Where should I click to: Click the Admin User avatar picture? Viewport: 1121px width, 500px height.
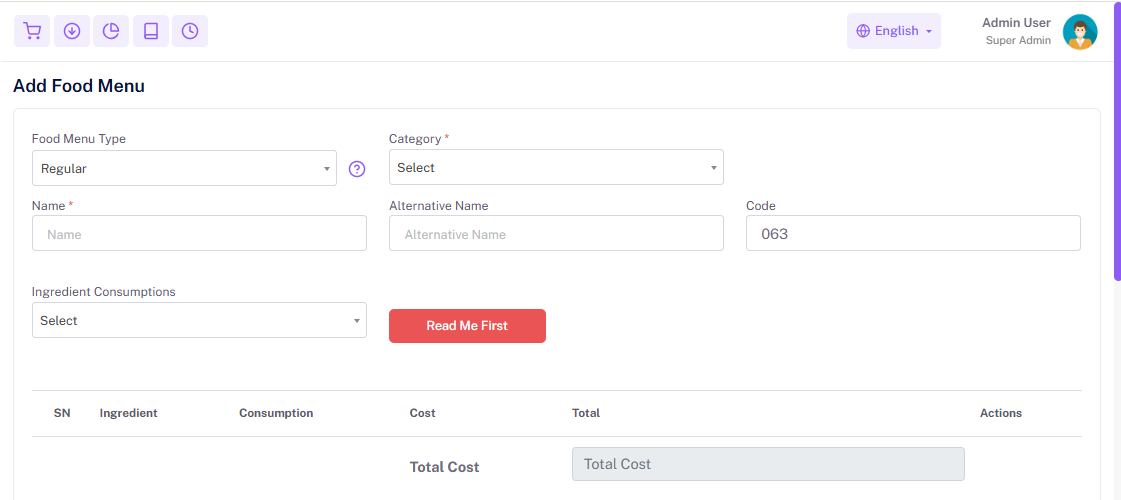click(x=1079, y=32)
